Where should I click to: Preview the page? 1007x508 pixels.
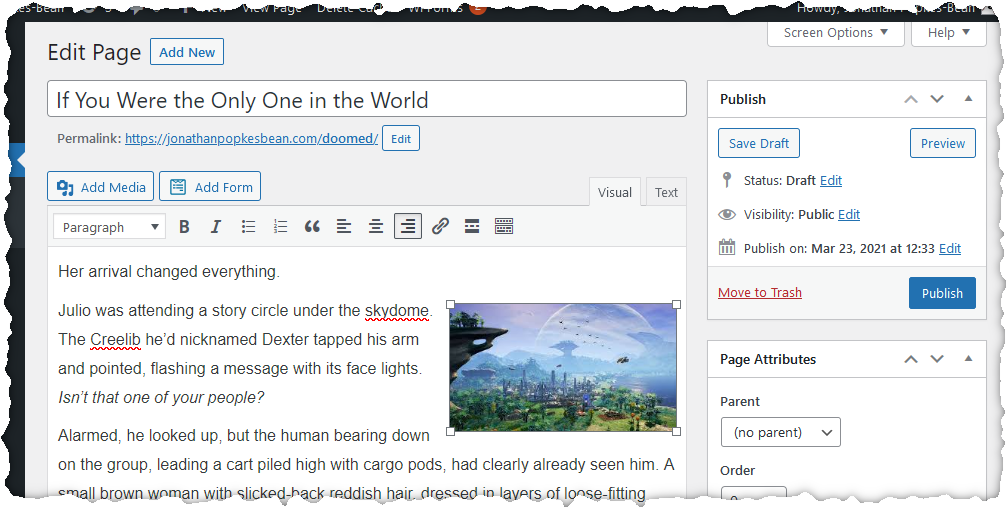(943, 143)
